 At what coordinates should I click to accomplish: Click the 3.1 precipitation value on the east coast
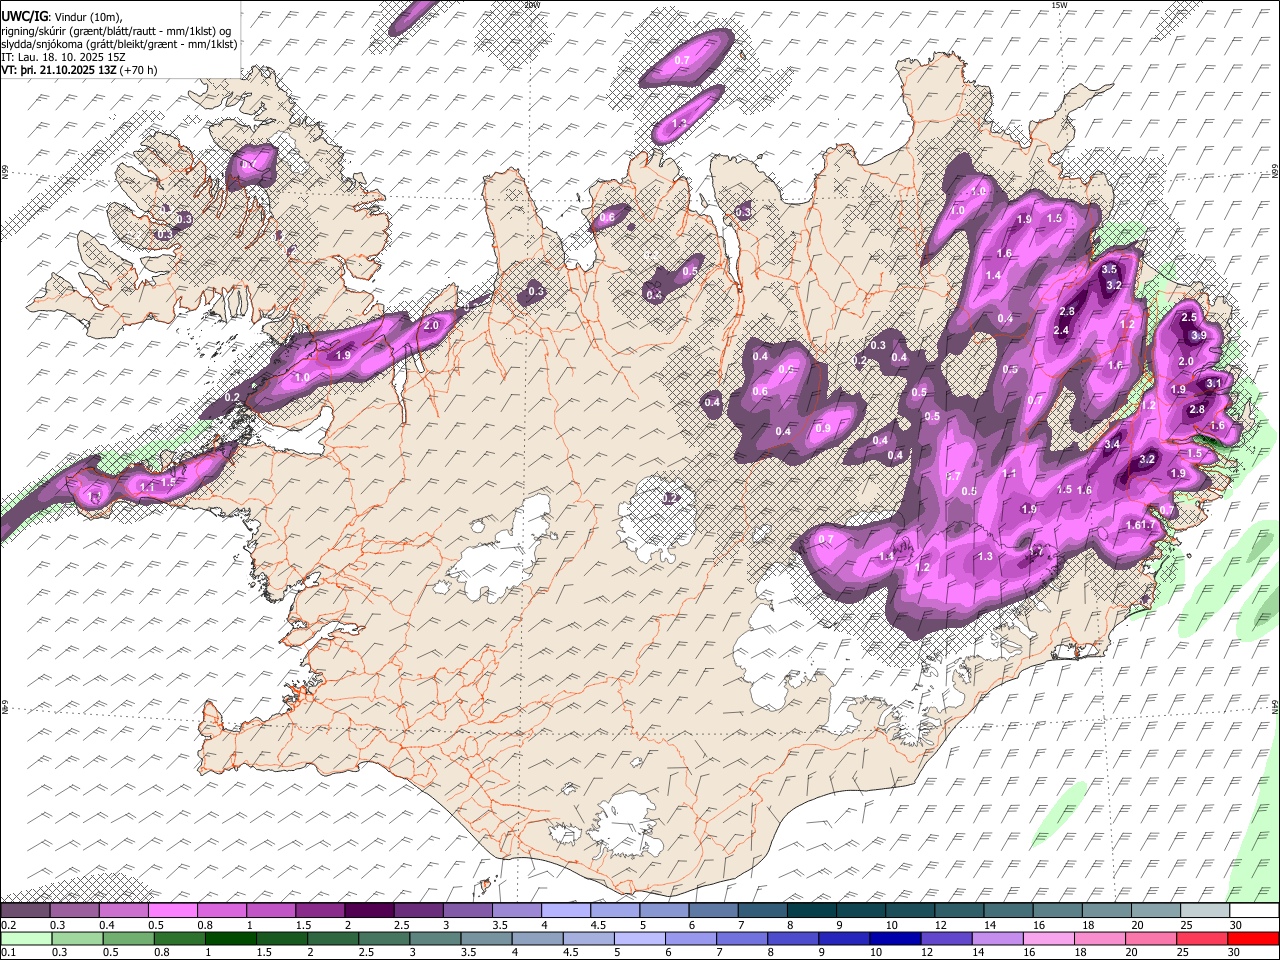[x=1214, y=383]
